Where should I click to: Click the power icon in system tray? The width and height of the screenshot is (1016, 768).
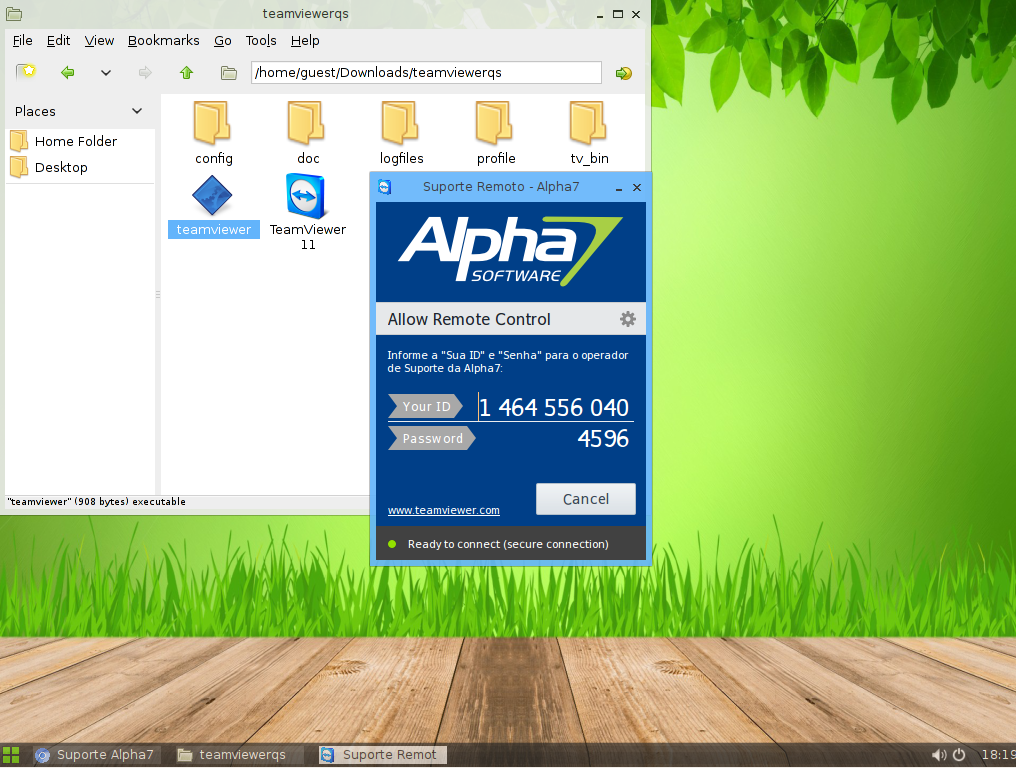[x=960, y=755]
